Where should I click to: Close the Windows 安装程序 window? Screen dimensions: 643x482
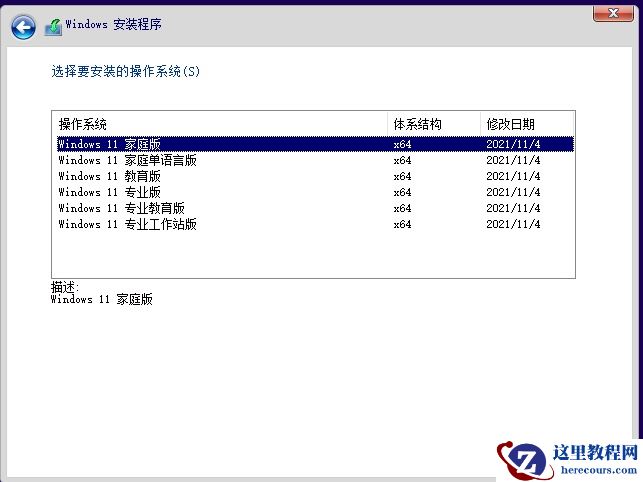(613, 13)
